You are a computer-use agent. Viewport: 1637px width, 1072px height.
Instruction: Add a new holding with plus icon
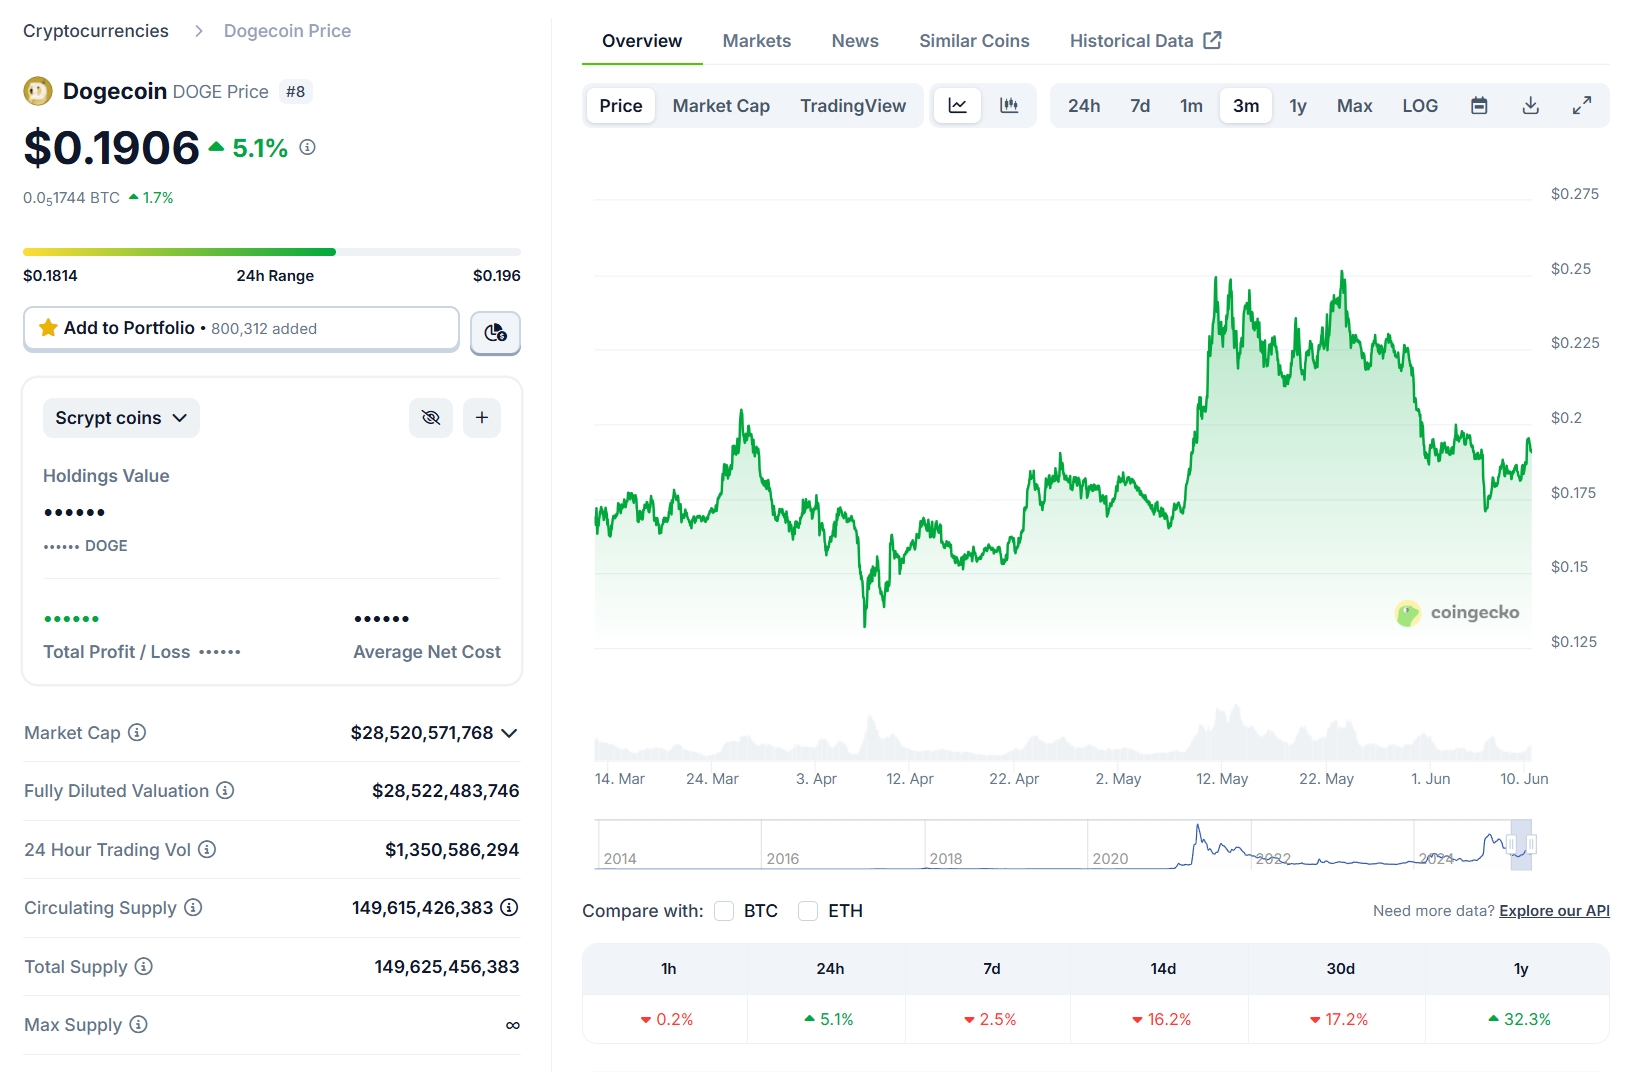[x=482, y=417]
